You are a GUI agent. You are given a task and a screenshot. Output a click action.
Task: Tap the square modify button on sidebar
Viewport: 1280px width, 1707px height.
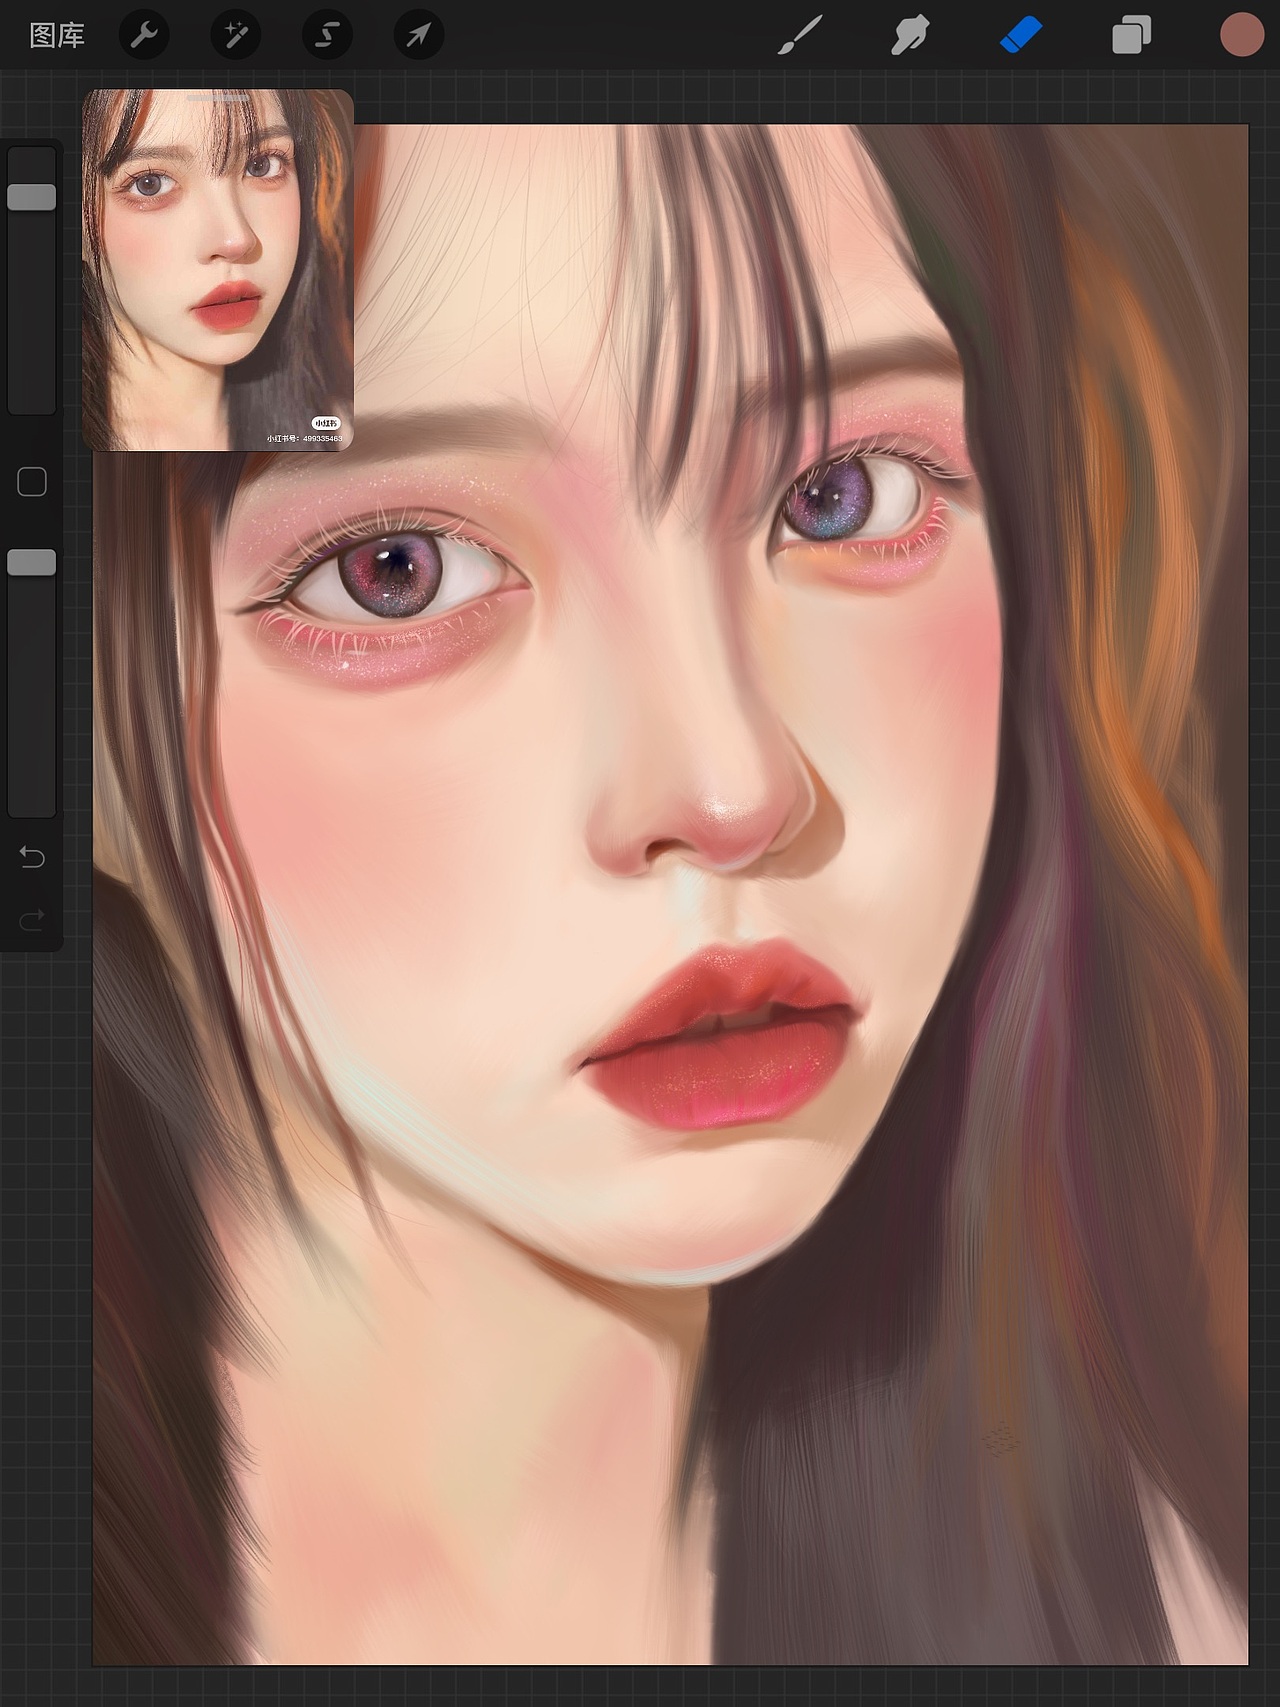click(x=32, y=482)
